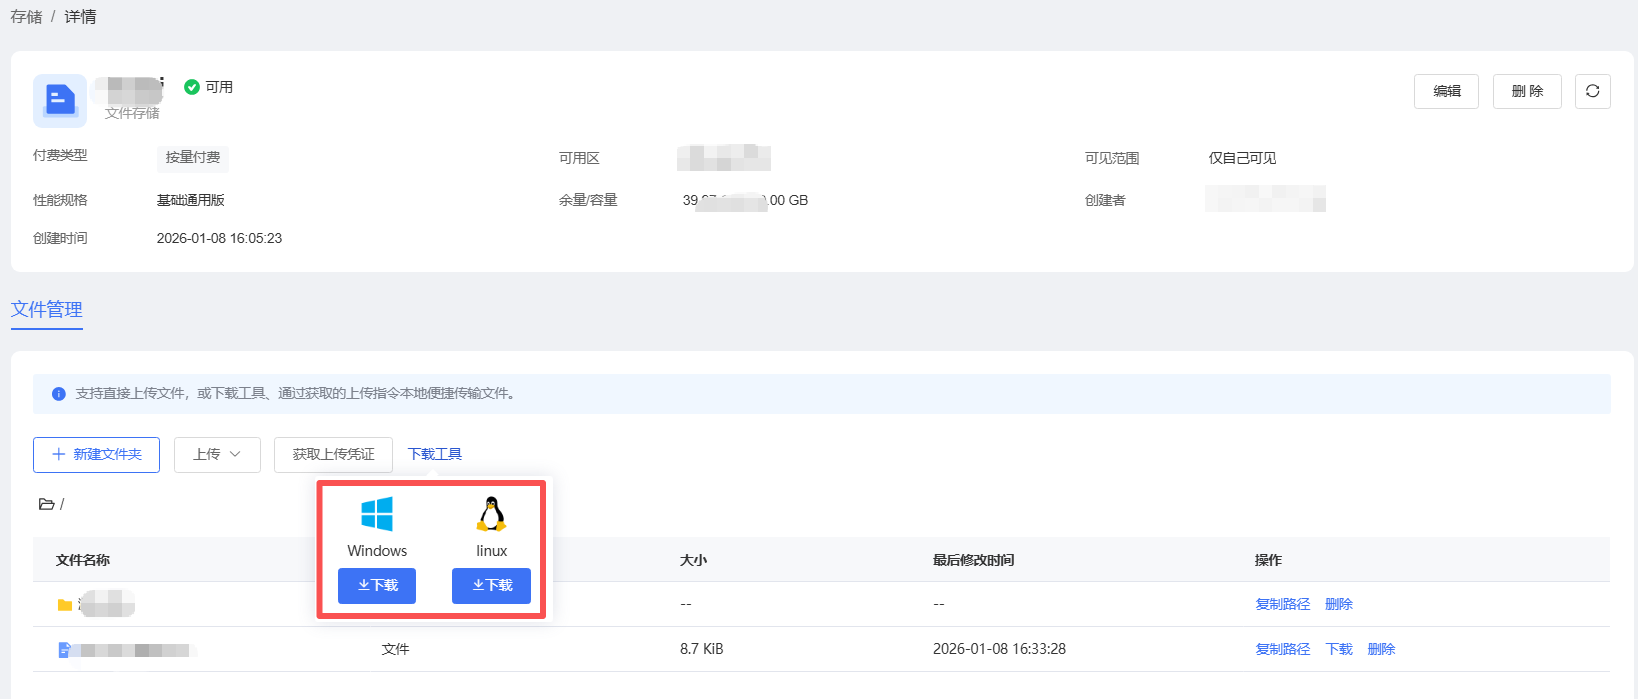Image resolution: width=1638 pixels, height=699 pixels.
Task: Click the blue info notice icon
Action: click(58, 394)
